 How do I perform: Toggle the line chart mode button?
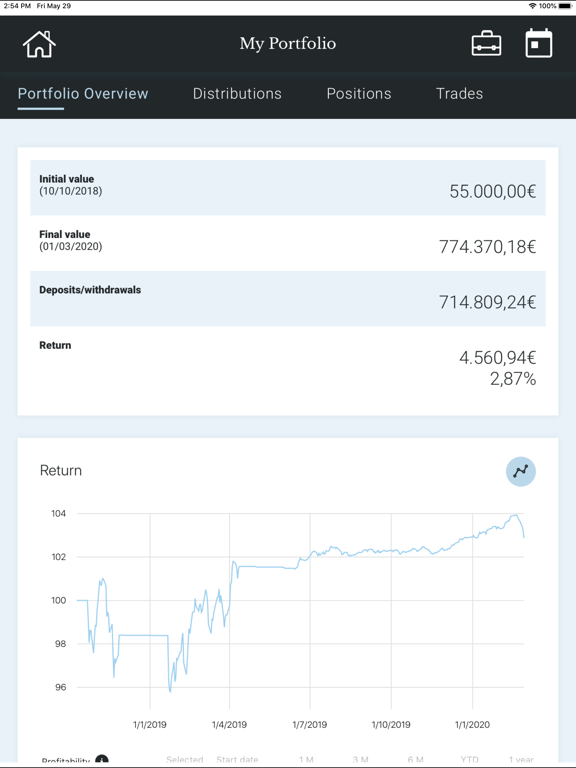click(521, 472)
